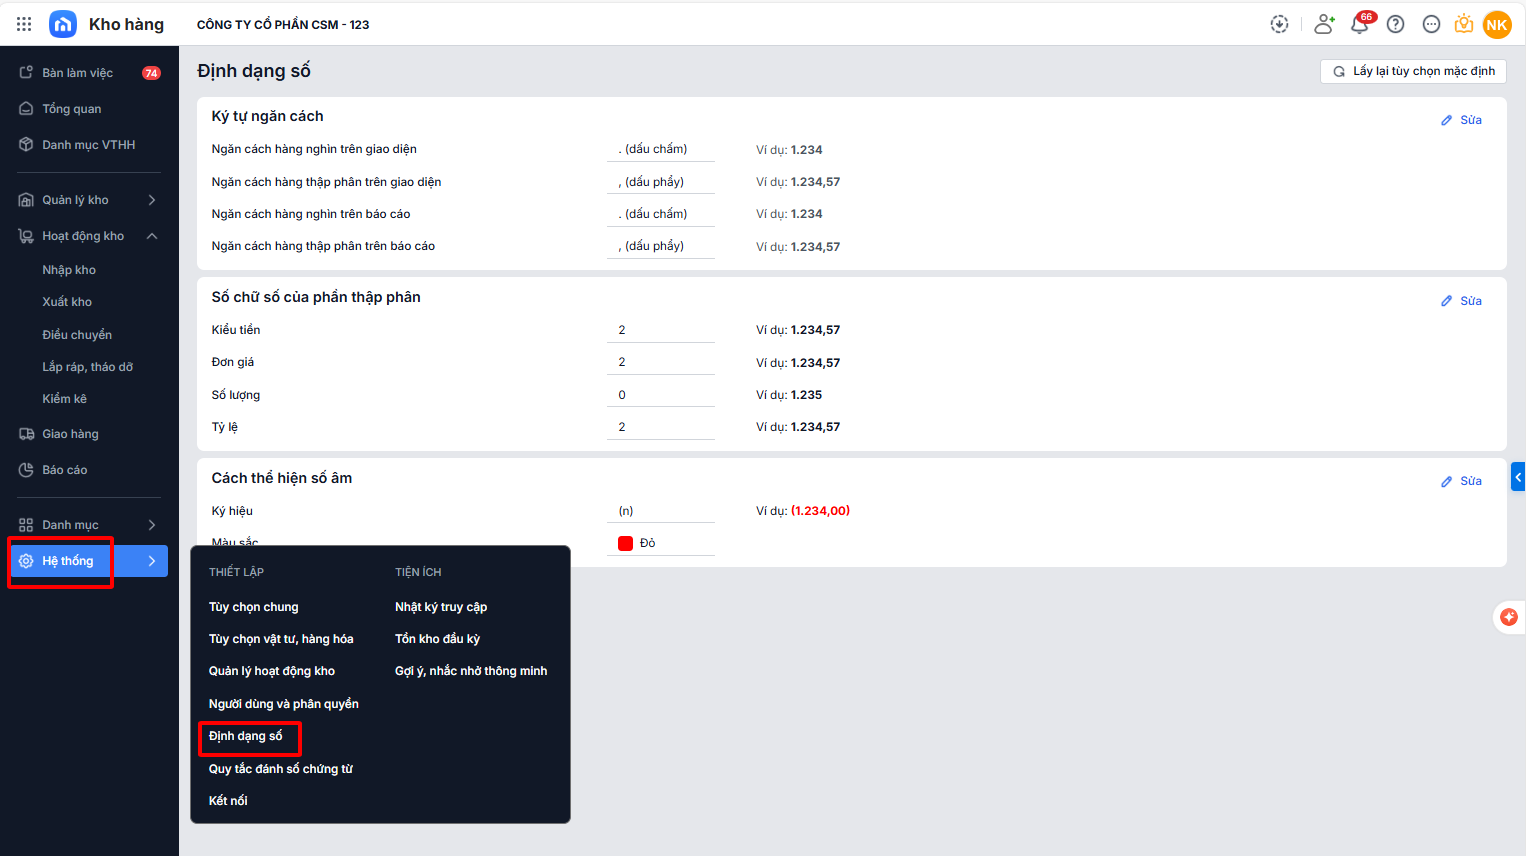Click the blue side panel collapse arrow

click(1518, 477)
